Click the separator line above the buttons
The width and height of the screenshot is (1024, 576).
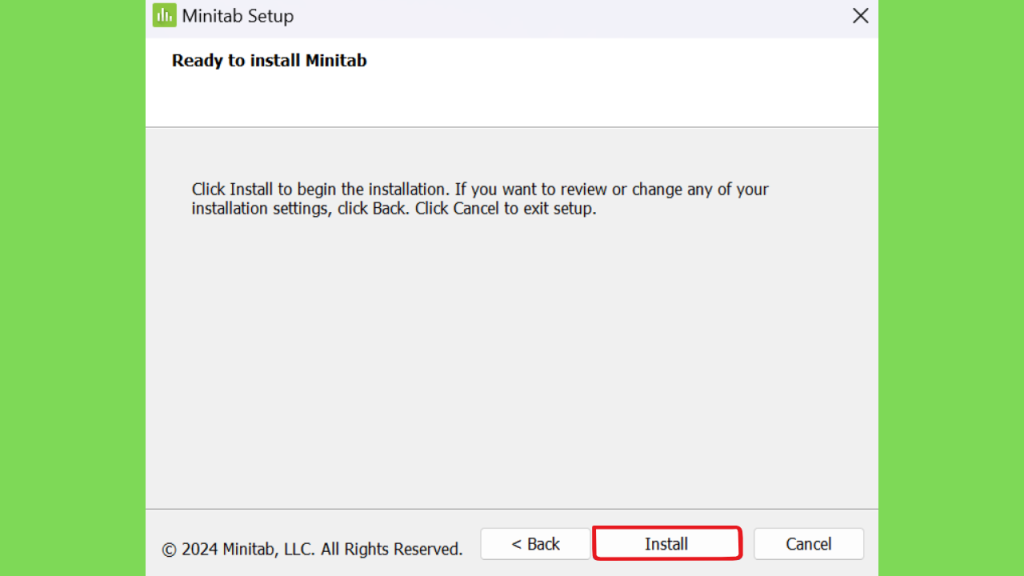[512, 509]
